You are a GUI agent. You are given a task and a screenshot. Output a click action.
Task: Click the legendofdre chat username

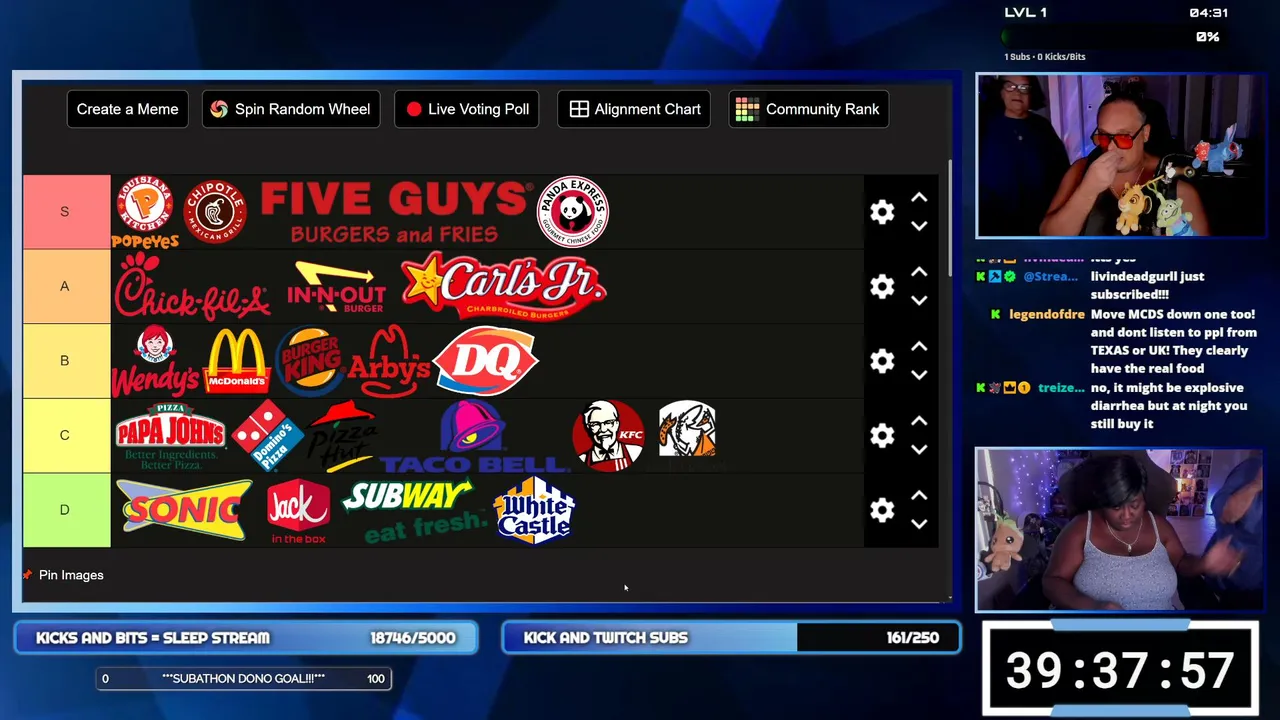tap(1047, 314)
